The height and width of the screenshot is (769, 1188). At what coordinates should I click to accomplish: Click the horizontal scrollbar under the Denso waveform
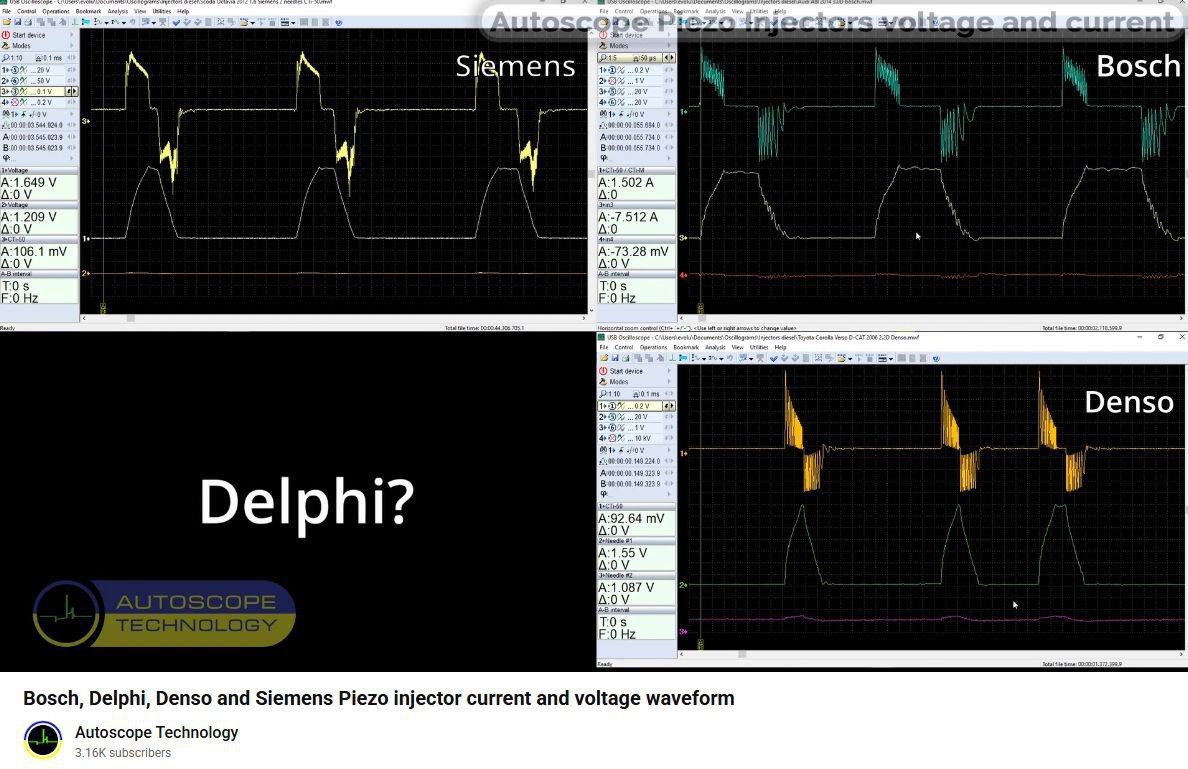coord(932,655)
